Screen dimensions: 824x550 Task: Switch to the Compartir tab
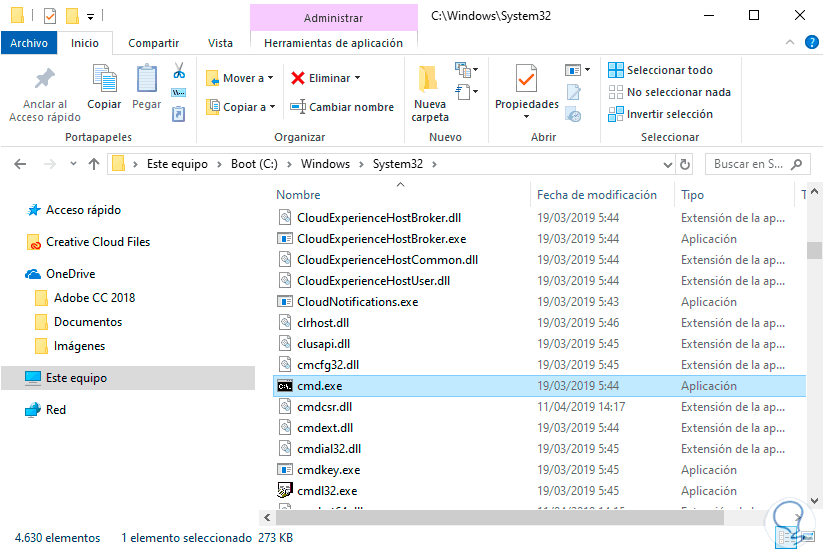coord(153,43)
